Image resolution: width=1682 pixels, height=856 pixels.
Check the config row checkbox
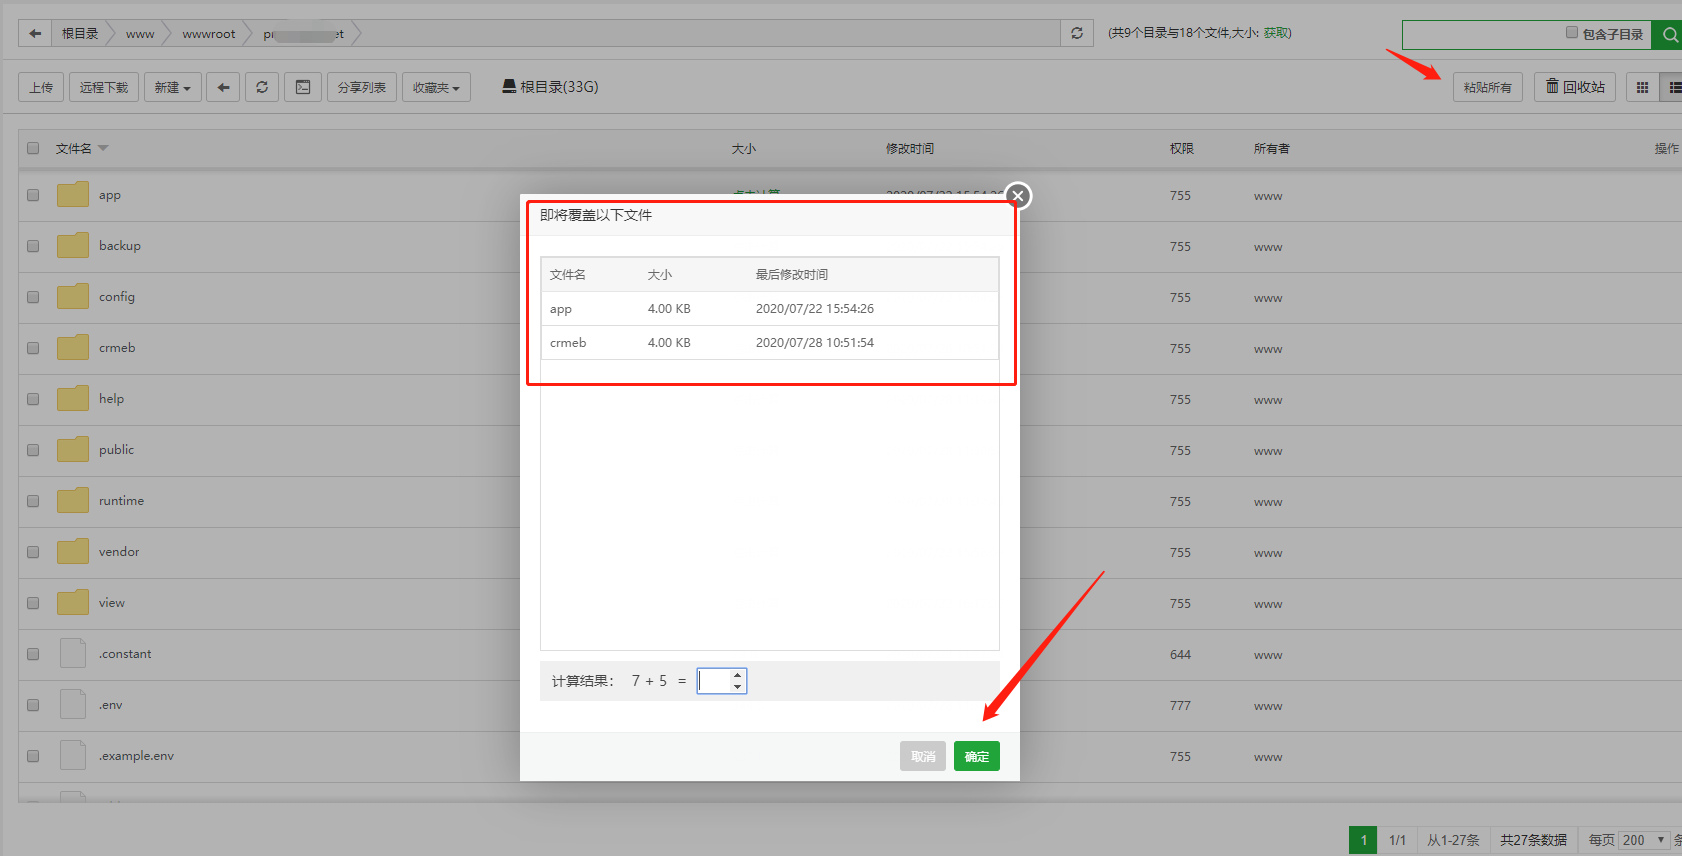(33, 297)
